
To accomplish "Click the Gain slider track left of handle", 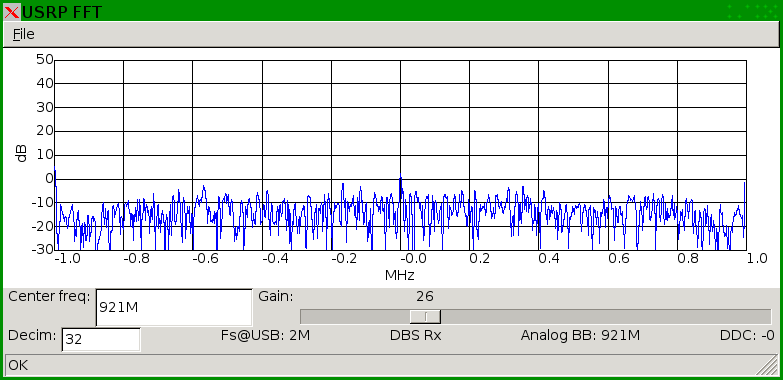I will pos(355,317).
